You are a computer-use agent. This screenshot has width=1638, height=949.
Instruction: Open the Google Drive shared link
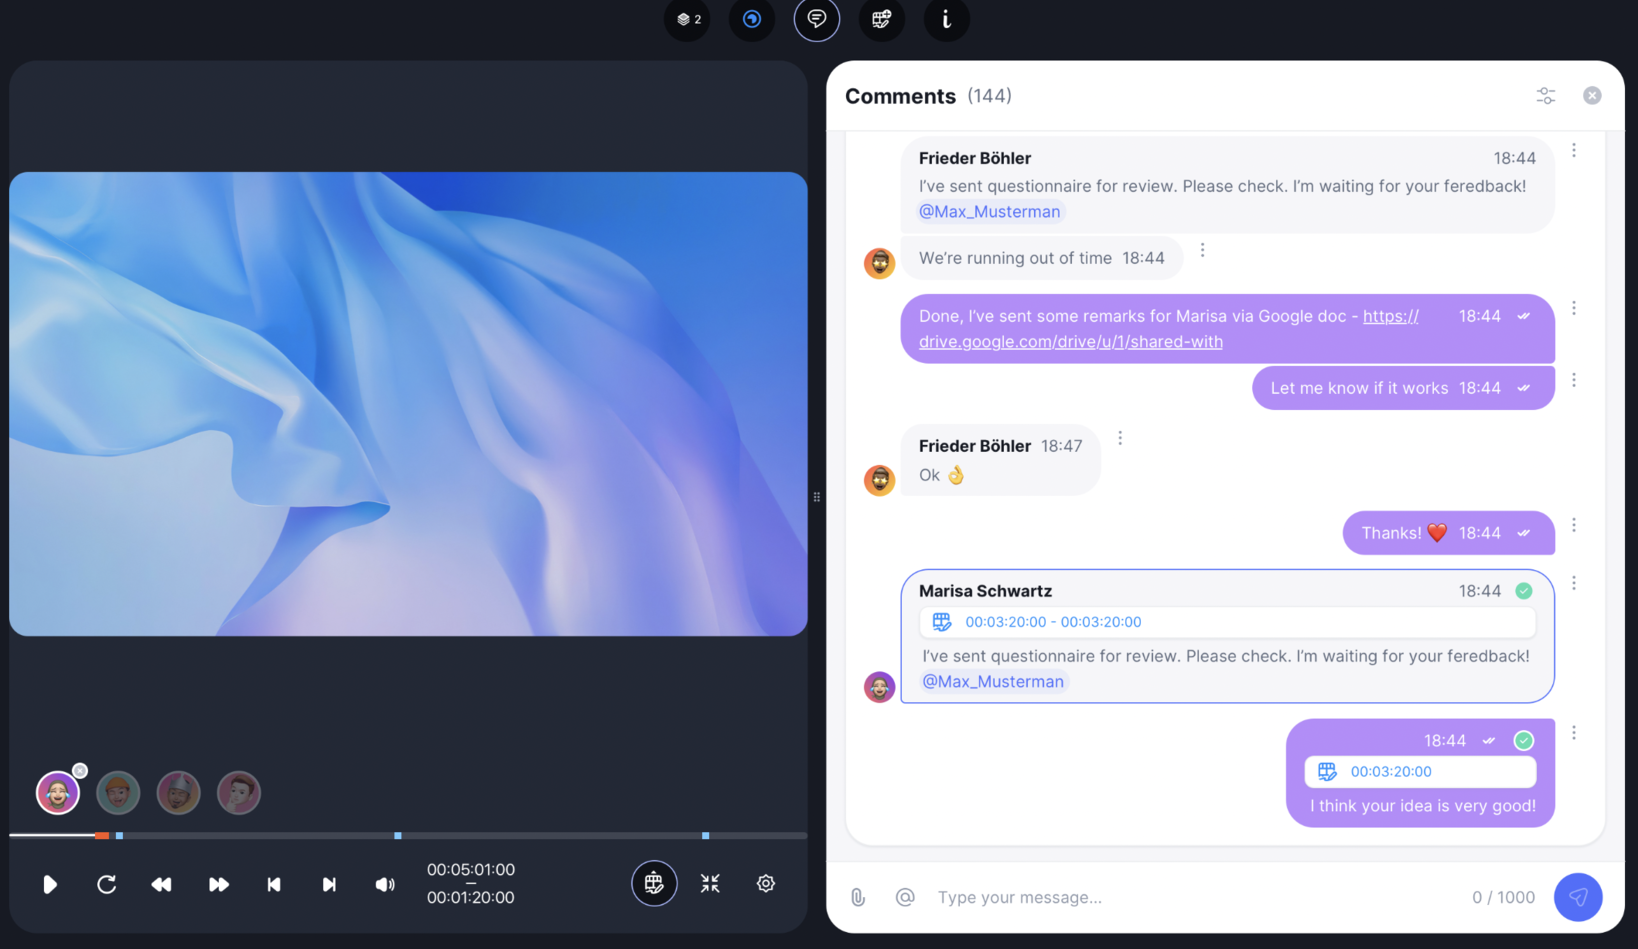click(x=1070, y=342)
